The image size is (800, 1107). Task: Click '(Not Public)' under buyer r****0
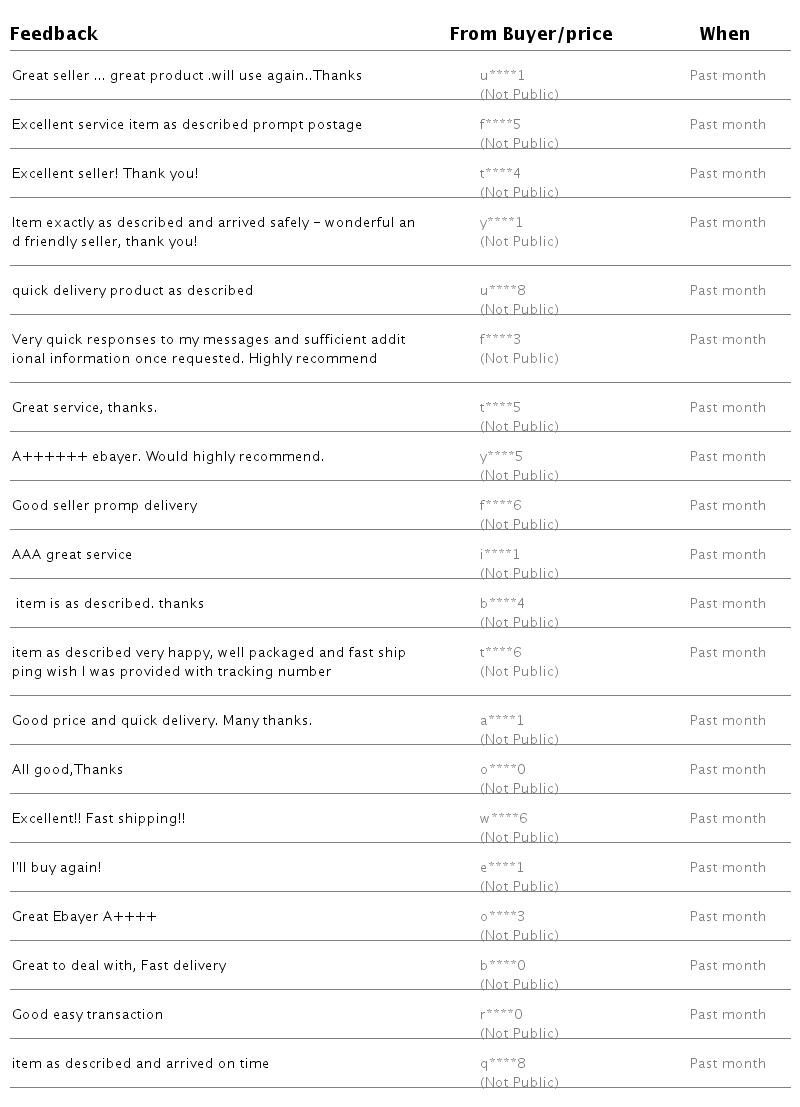[519, 1033]
